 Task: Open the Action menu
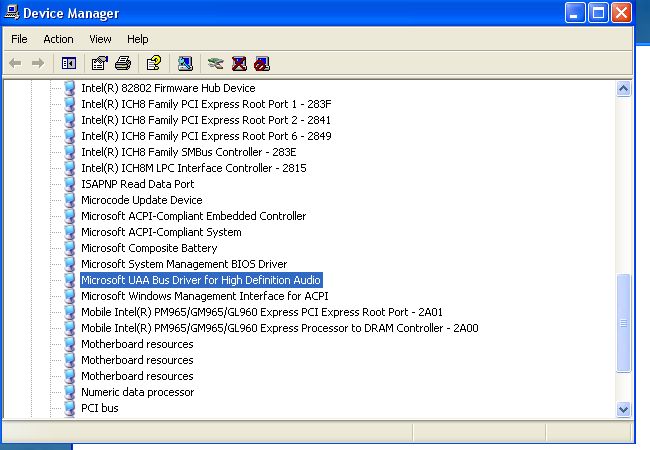tap(58, 39)
